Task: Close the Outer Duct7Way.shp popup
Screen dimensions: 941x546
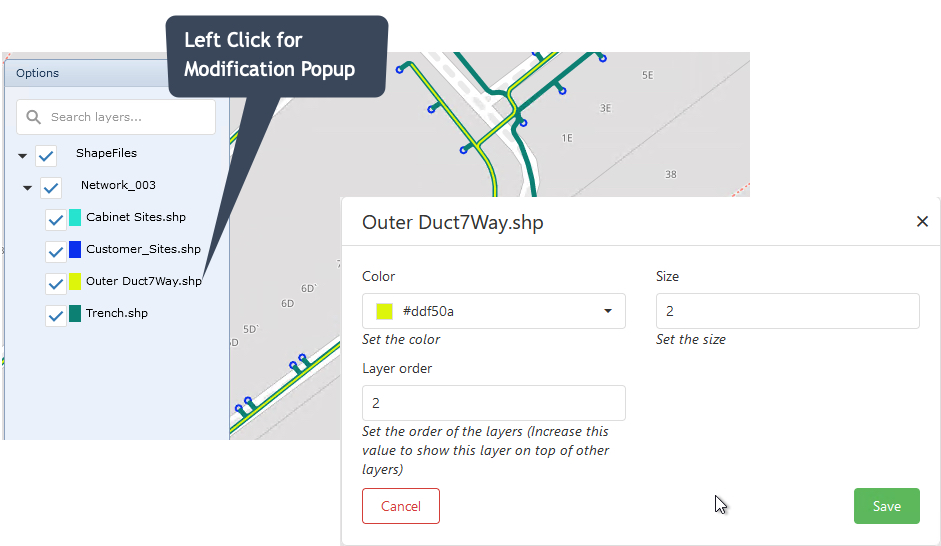Action: 922,222
